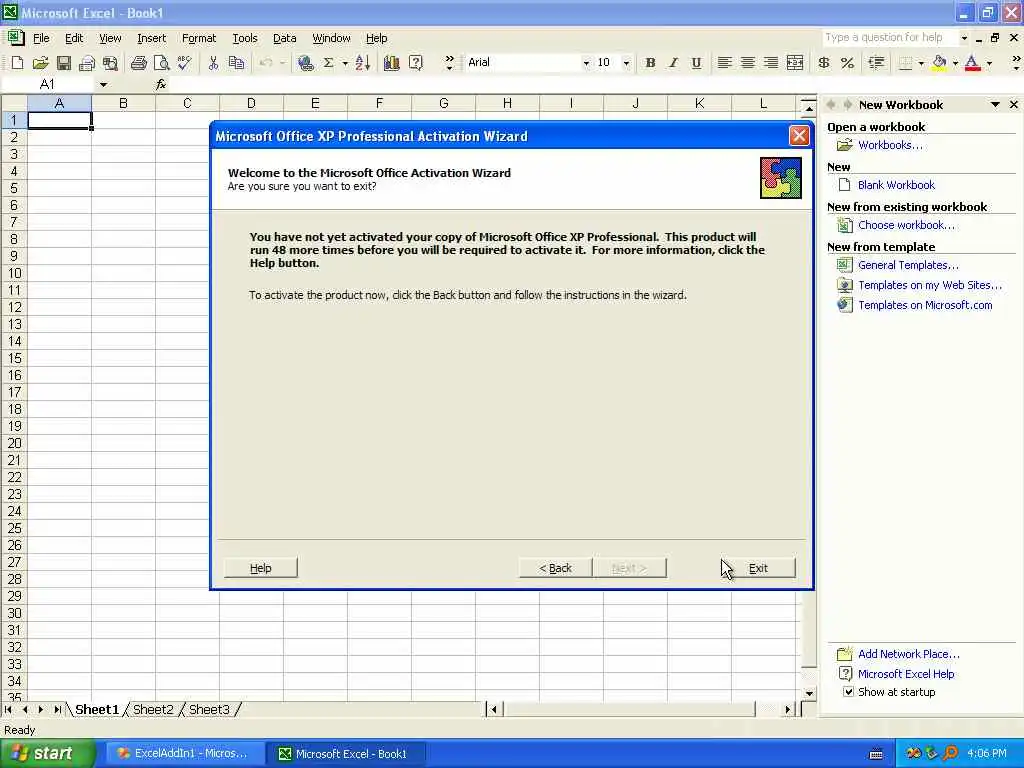Click the Insert Hyperlink globe icon
The image size is (1024, 768).
coord(305,63)
